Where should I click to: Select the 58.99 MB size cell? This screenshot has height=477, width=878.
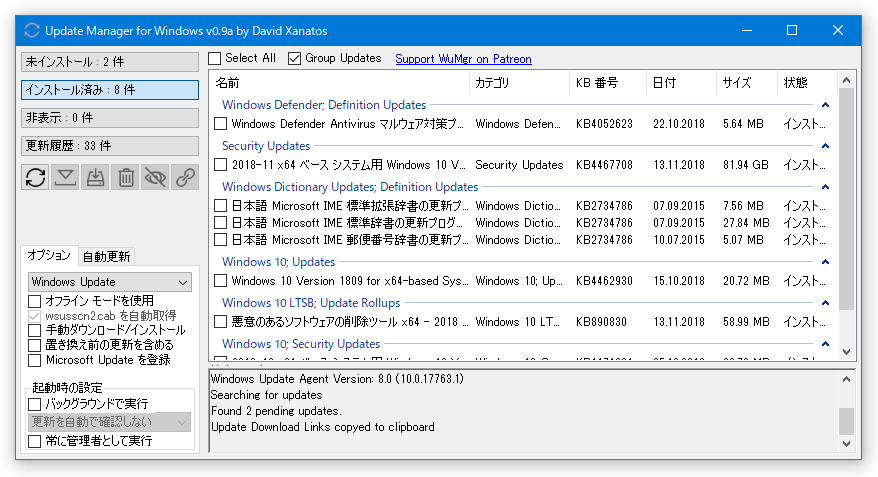745,321
